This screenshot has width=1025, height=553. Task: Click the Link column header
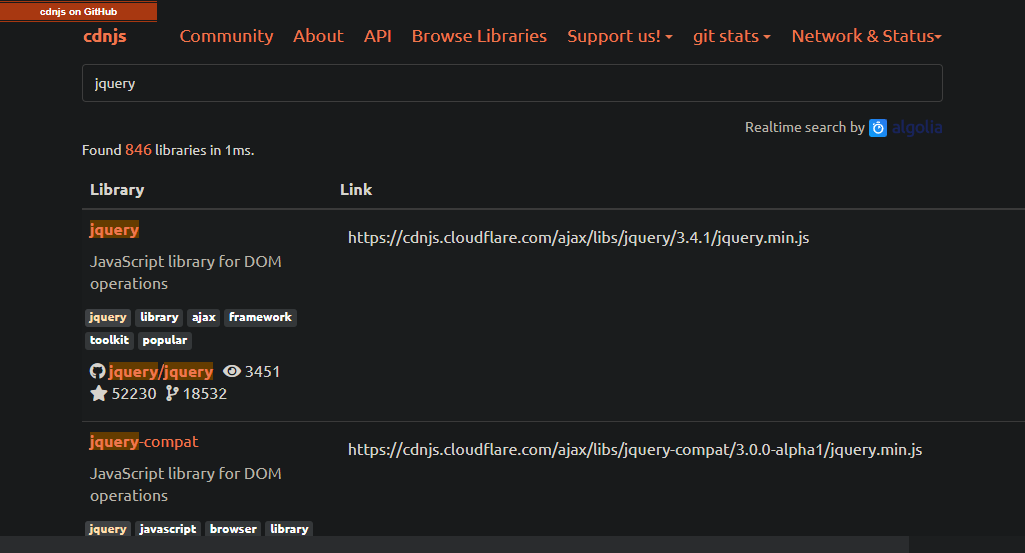click(x=356, y=190)
